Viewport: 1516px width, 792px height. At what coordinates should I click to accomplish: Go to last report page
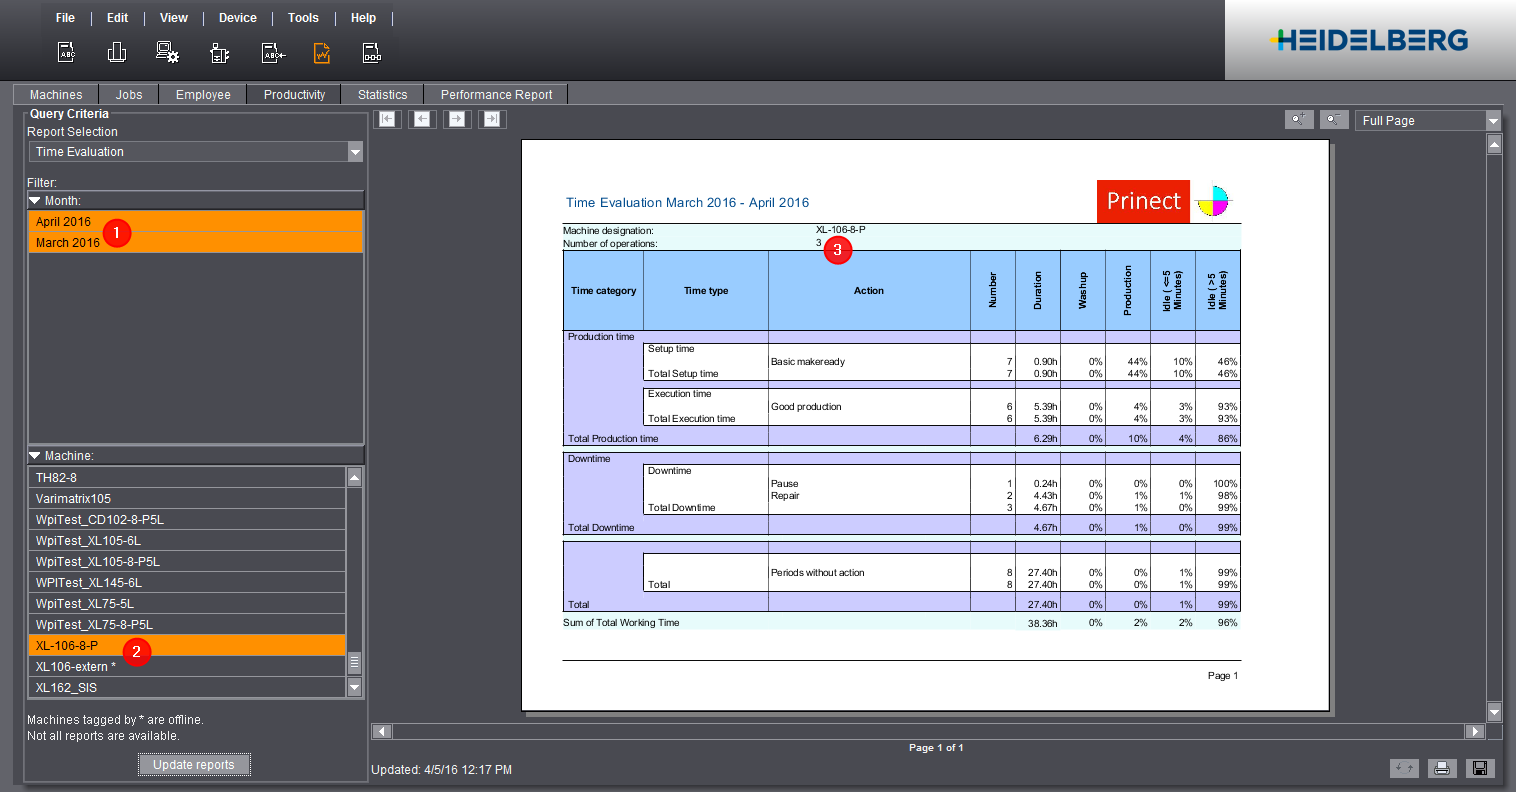pyautogui.click(x=491, y=119)
